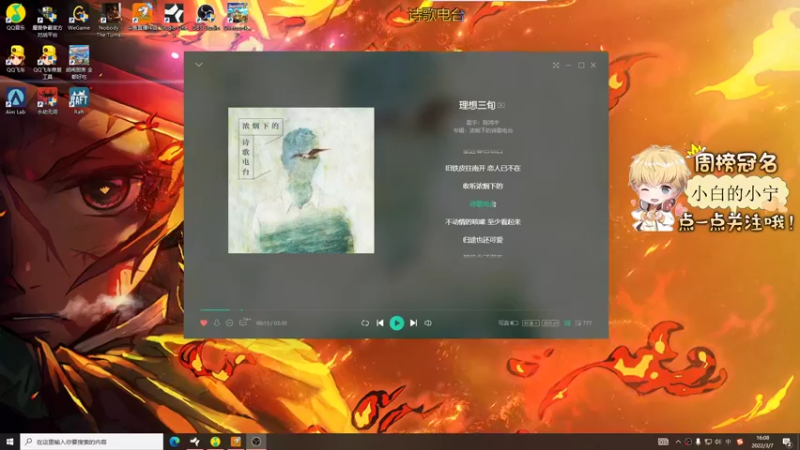Open OBS Studio desktop shortcut
The width and height of the screenshot is (800, 450).
206,17
